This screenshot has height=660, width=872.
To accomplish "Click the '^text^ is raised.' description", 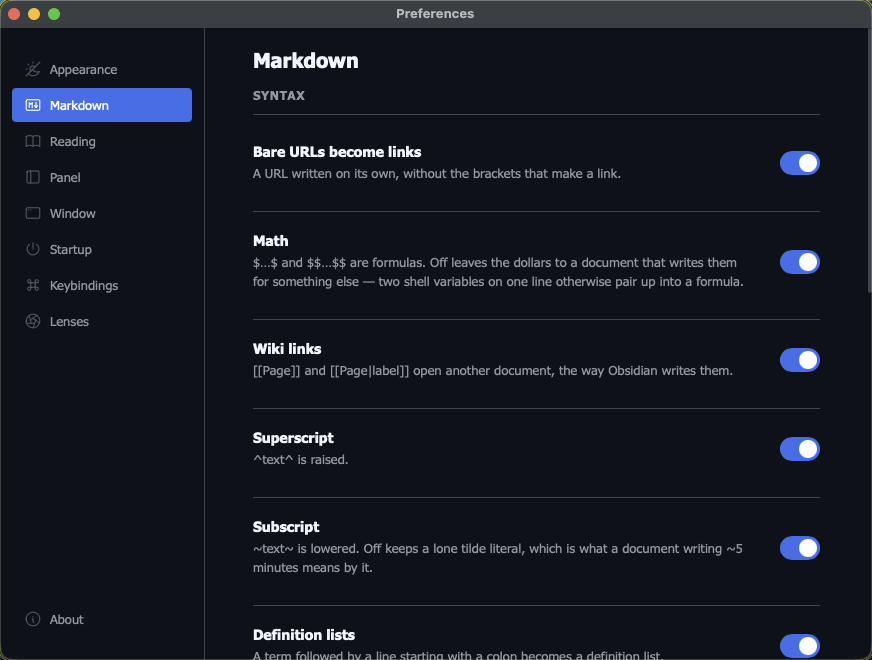I will (x=300, y=460).
